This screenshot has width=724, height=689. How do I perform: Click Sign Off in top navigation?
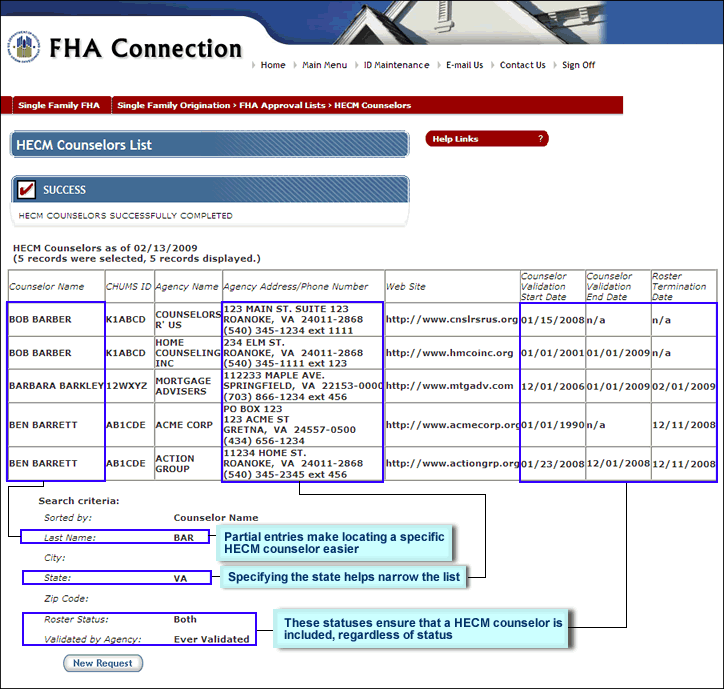point(579,65)
